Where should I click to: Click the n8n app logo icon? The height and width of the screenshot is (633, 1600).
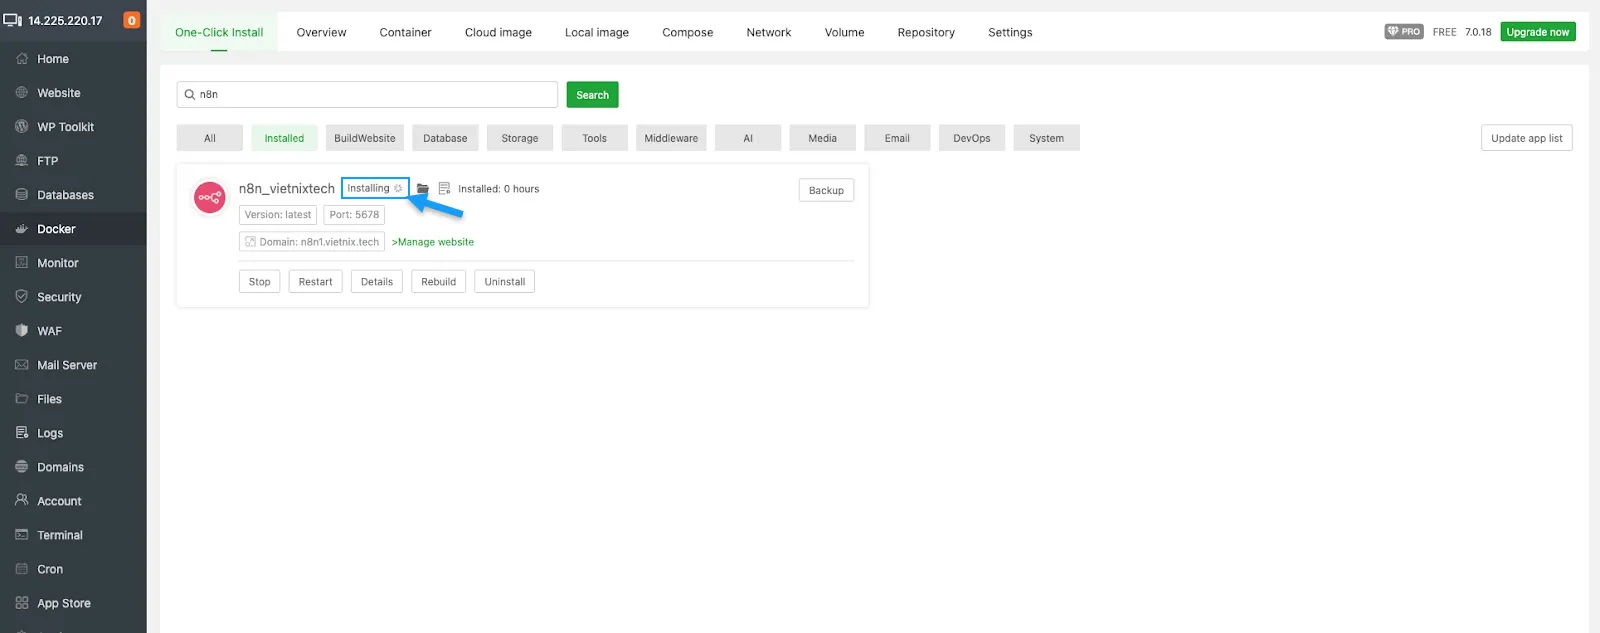(x=210, y=197)
